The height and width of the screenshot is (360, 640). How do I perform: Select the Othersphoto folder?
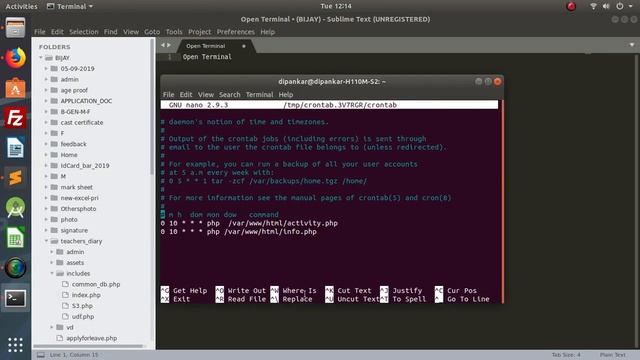[x=78, y=209]
